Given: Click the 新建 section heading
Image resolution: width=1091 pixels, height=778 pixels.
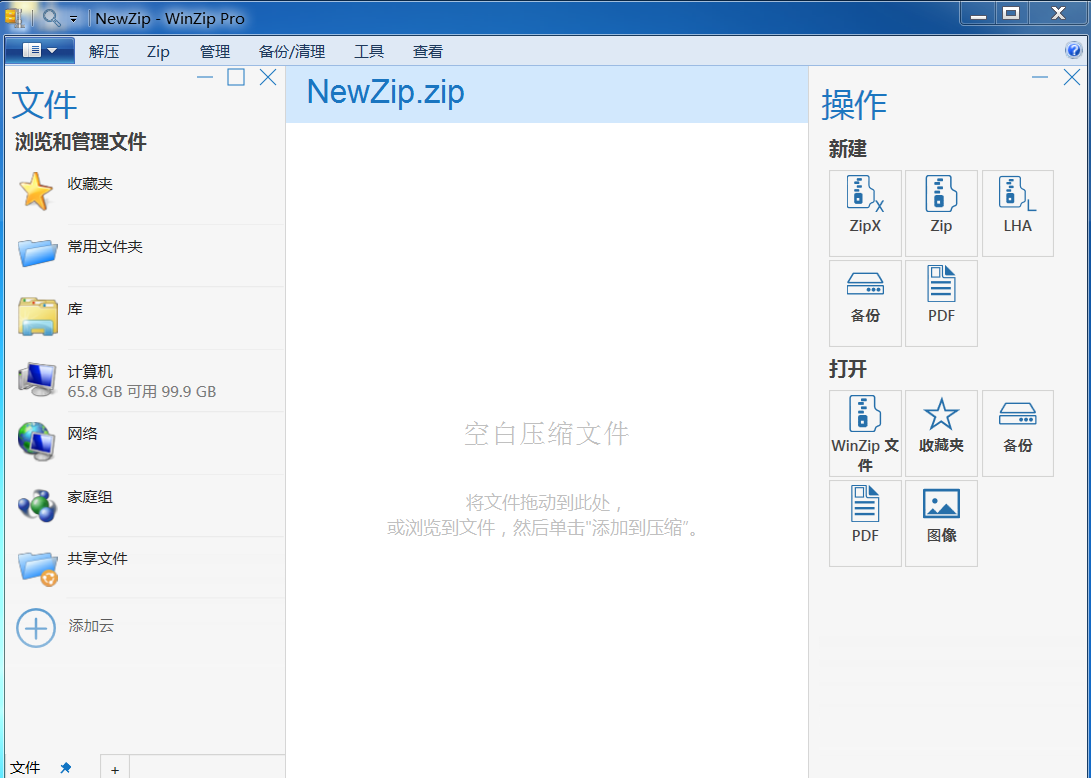Looking at the screenshot, I should click(x=847, y=149).
